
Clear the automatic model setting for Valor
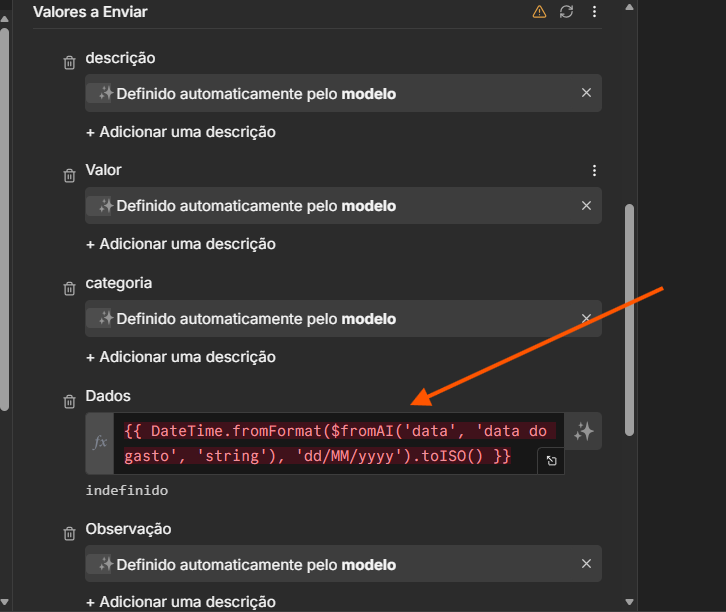tap(586, 206)
